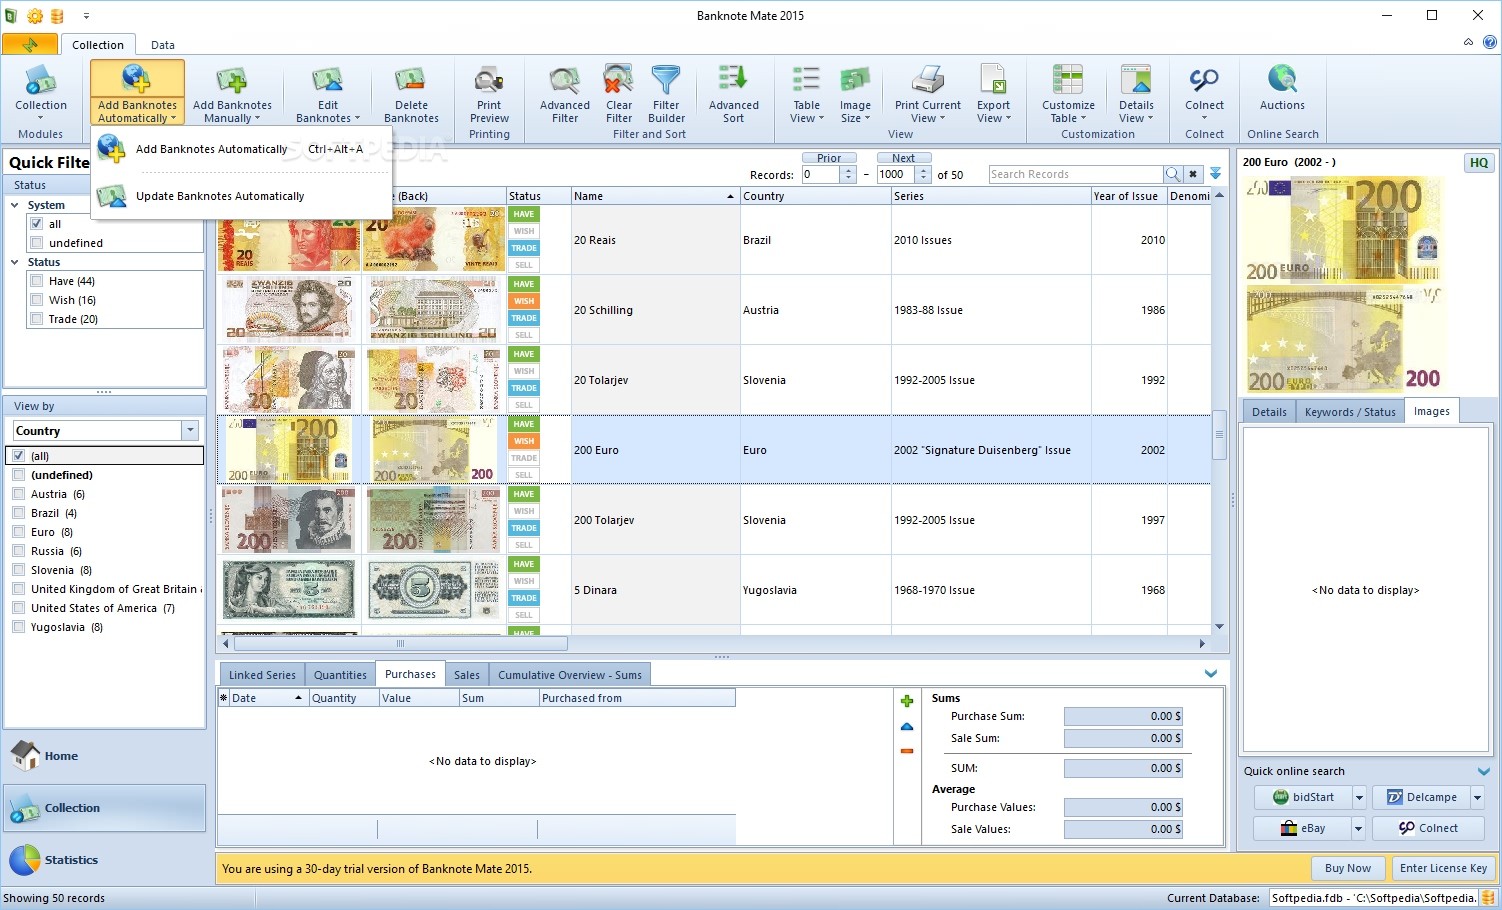Viewport: 1502px width, 910px height.
Task: Open the Keywords / Status tab
Action: (x=1350, y=412)
